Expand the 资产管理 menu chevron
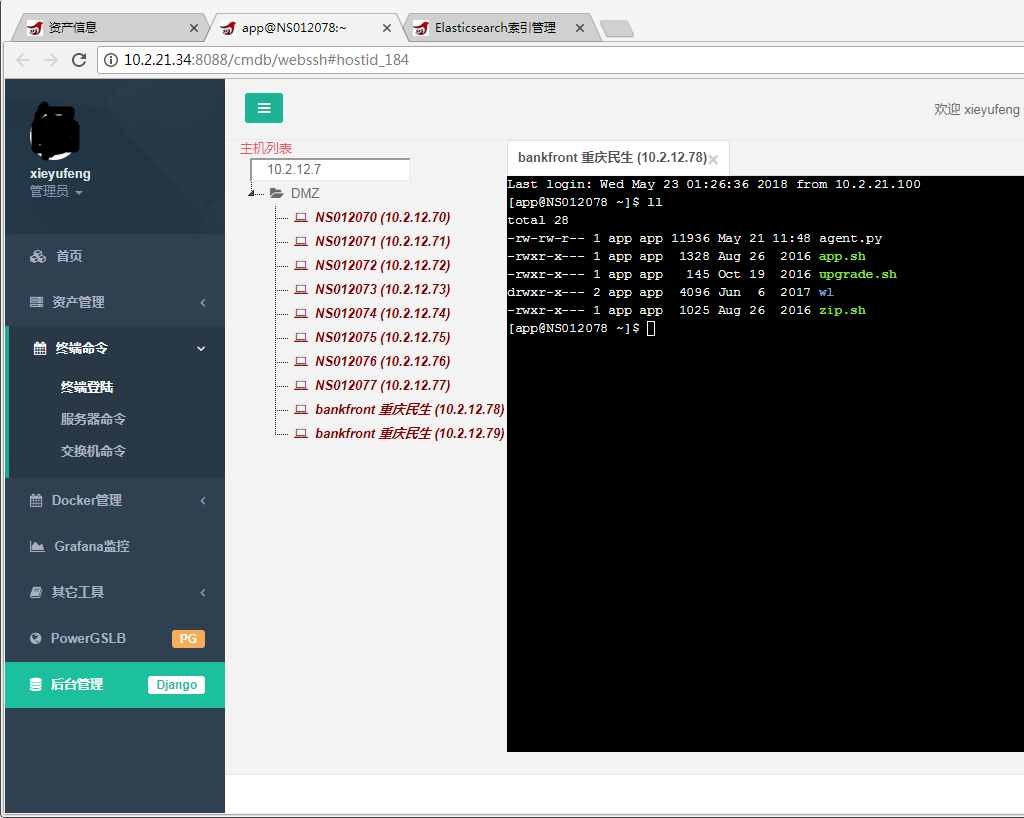 pyautogui.click(x=203, y=302)
